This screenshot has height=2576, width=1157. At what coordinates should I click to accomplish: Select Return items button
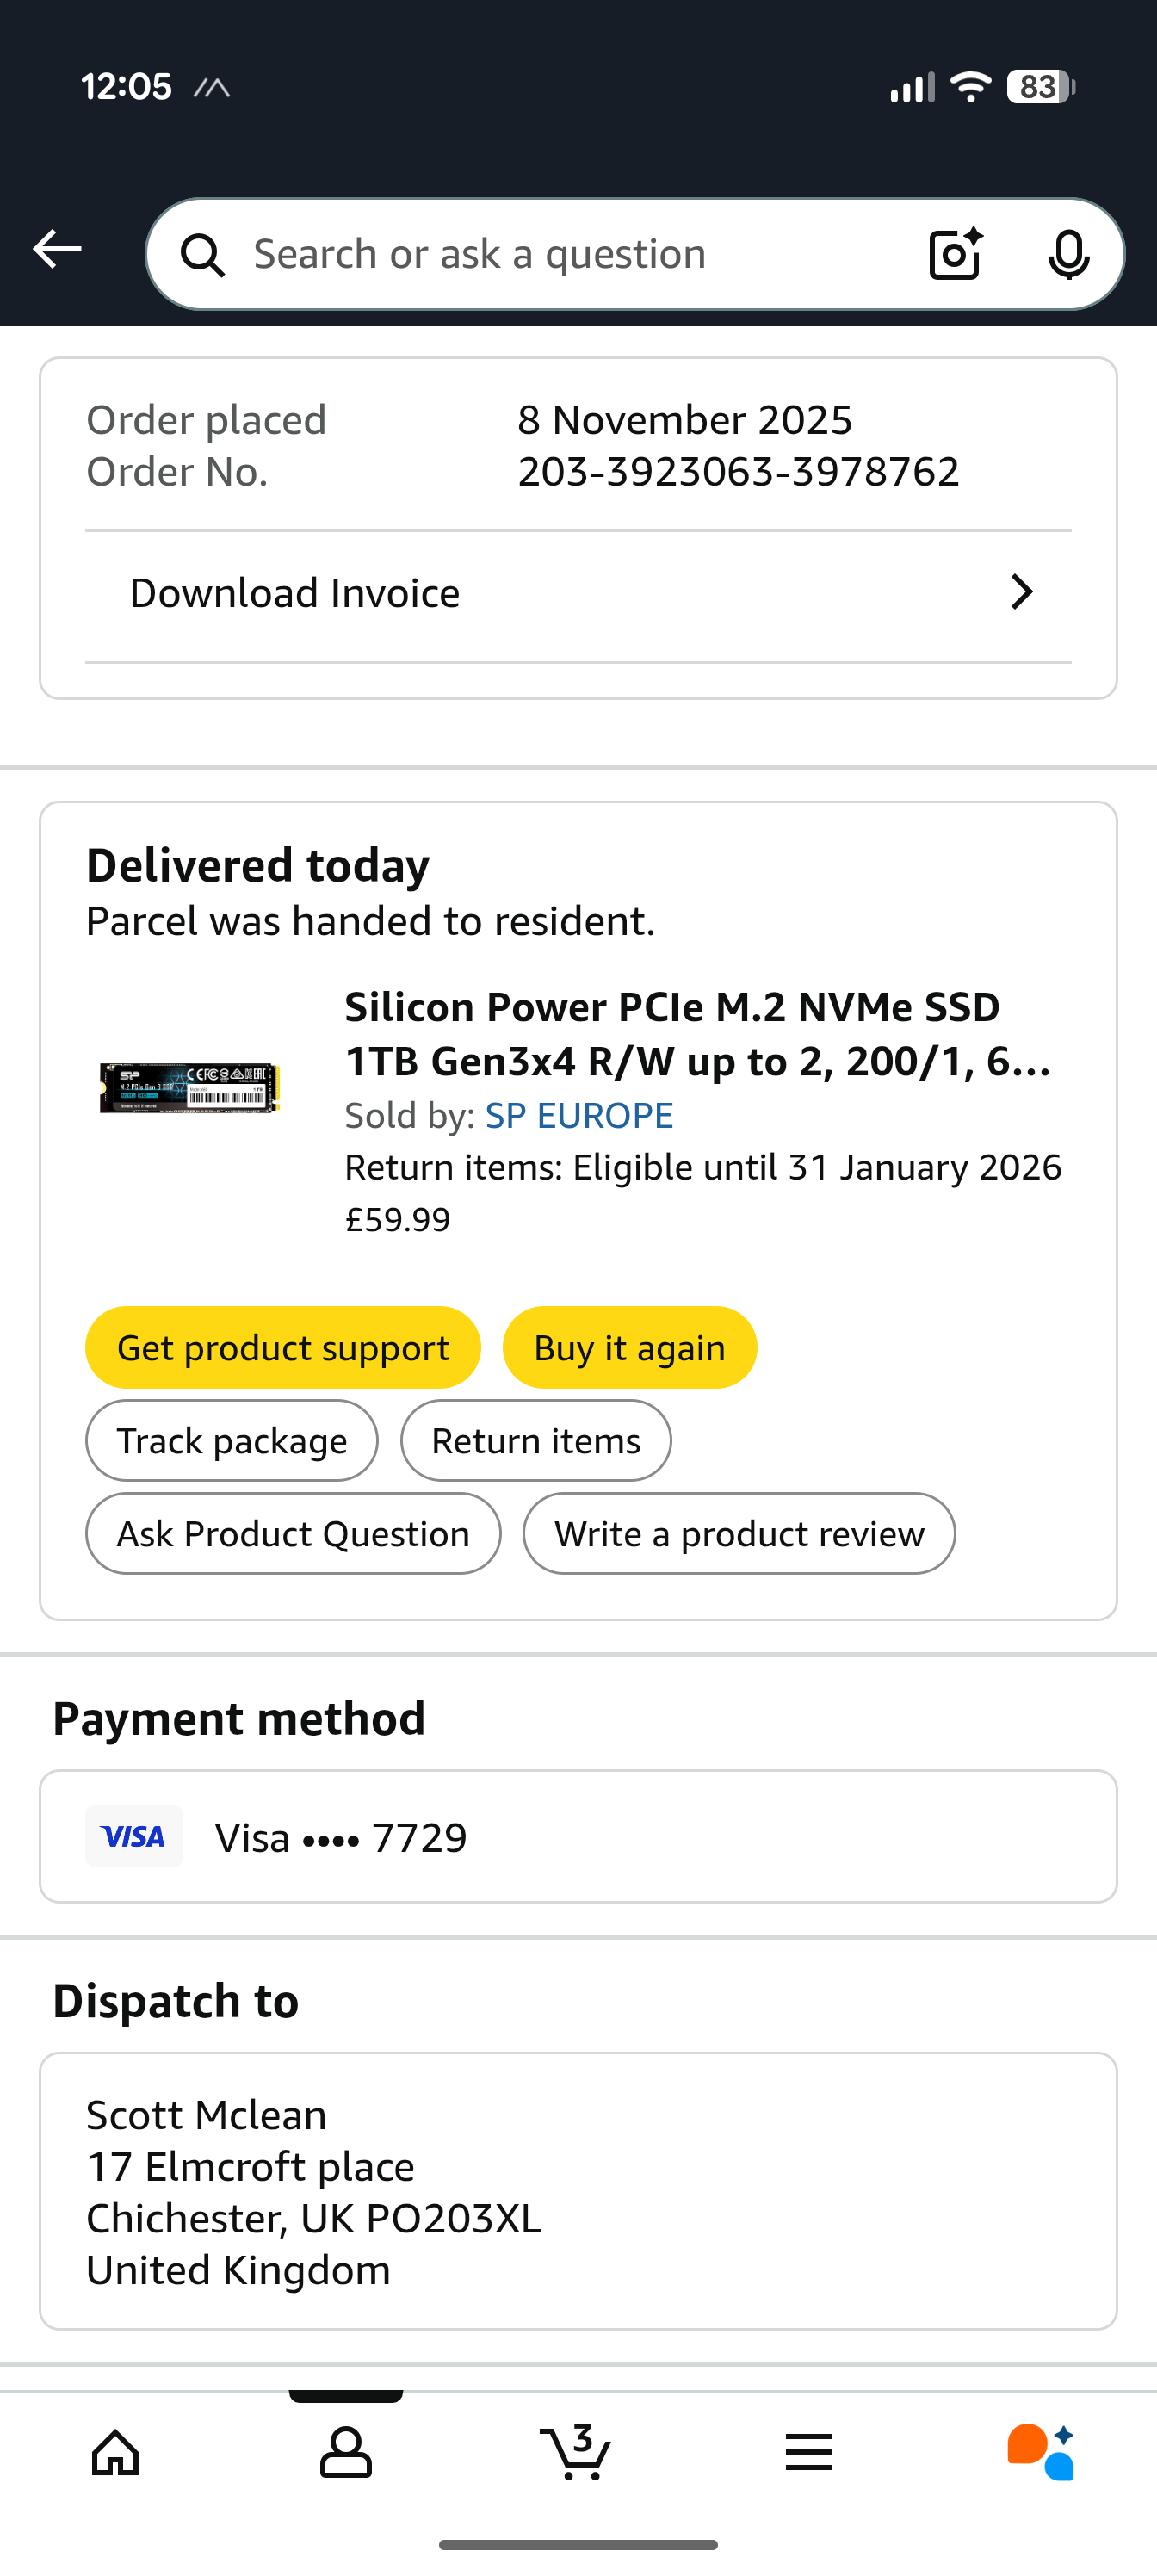coord(536,1440)
